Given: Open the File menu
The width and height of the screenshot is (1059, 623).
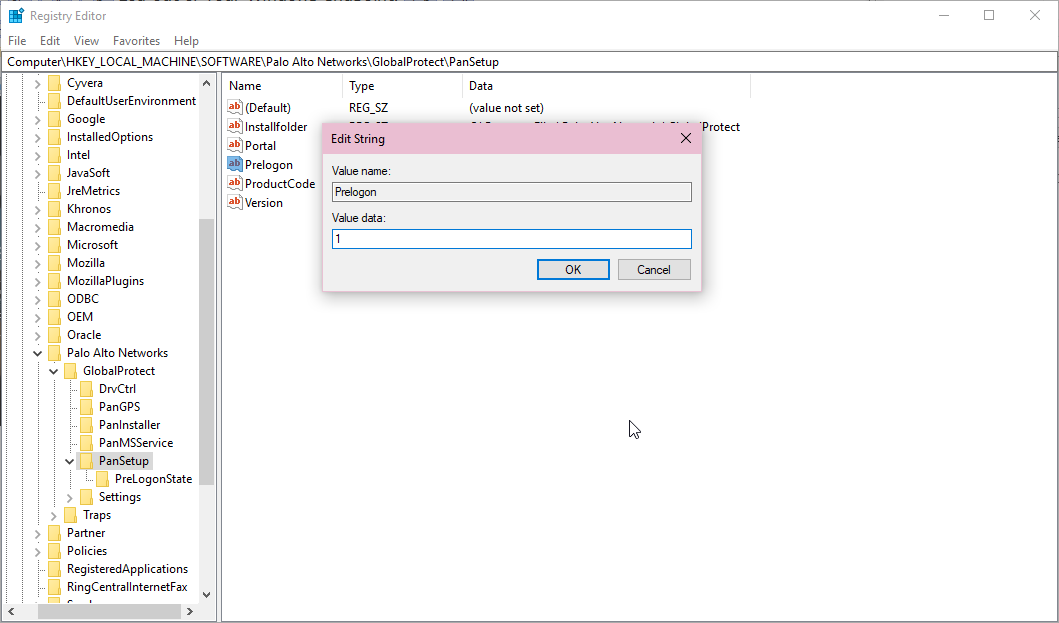Looking at the screenshot, I should tap(17, 41).
